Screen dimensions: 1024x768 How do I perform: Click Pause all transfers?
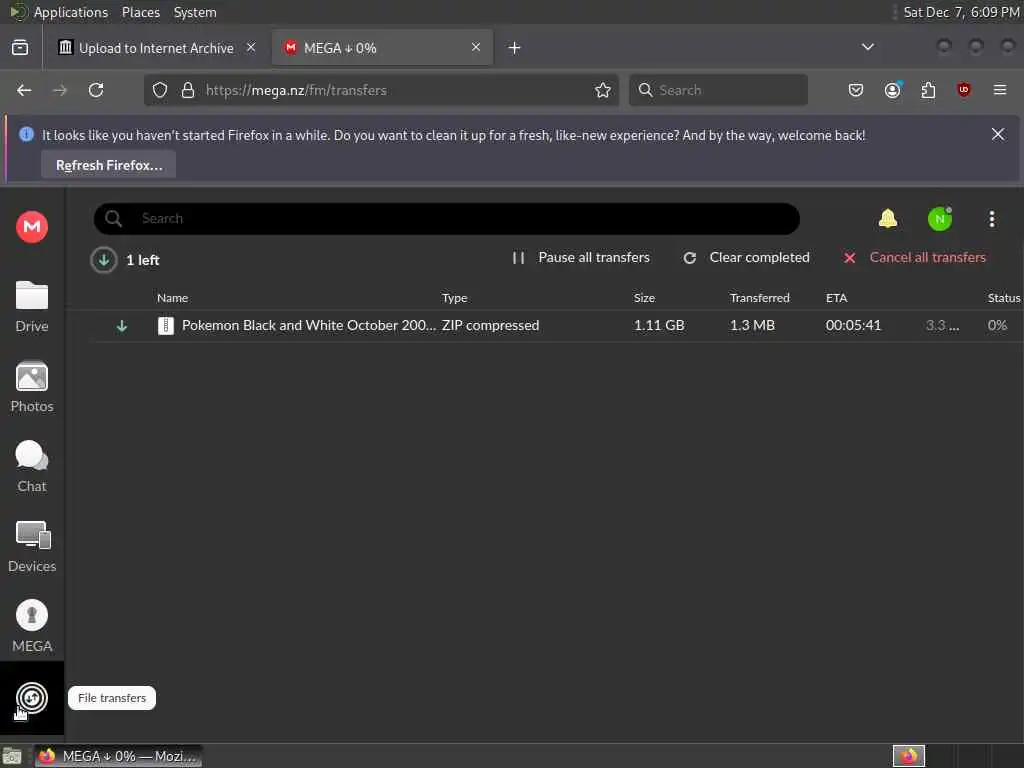point(581,258)
